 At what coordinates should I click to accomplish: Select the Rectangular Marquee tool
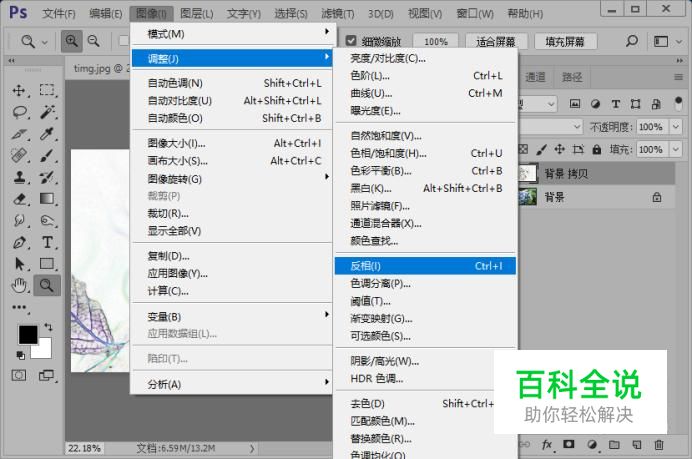click(x=47, y=90)
